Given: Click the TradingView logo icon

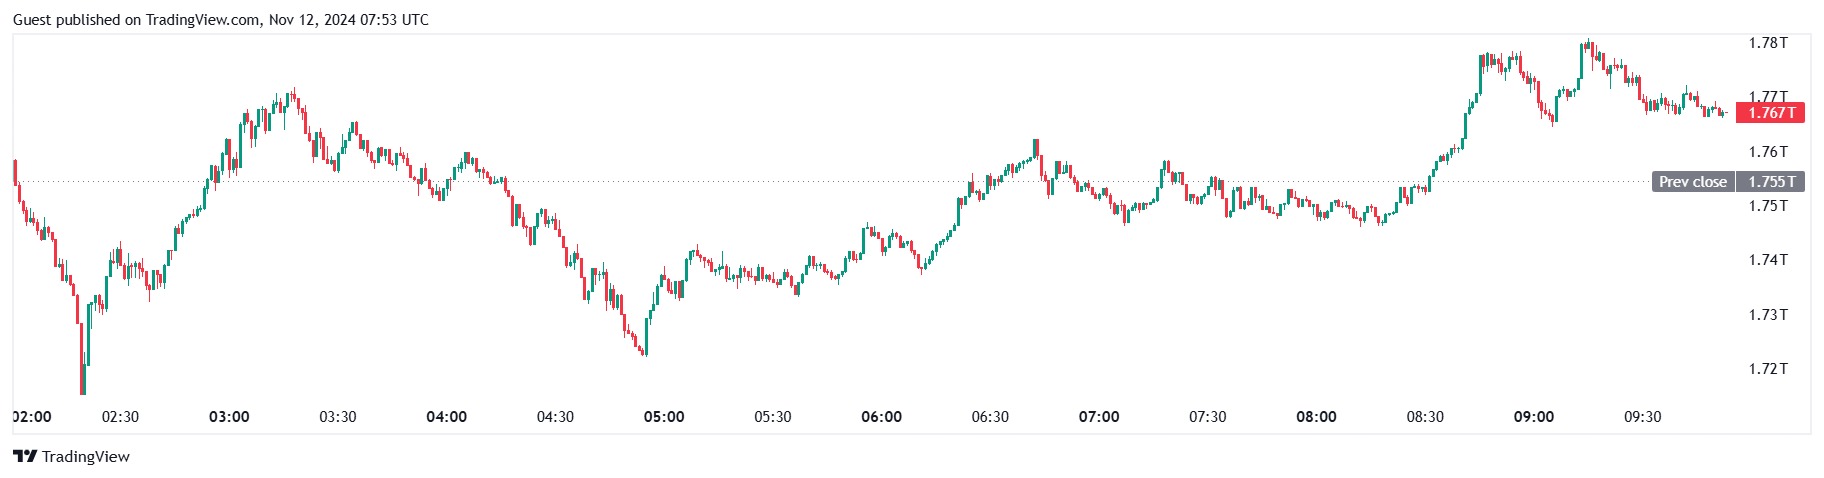Looking at the screenshot, I should (25, 457).
